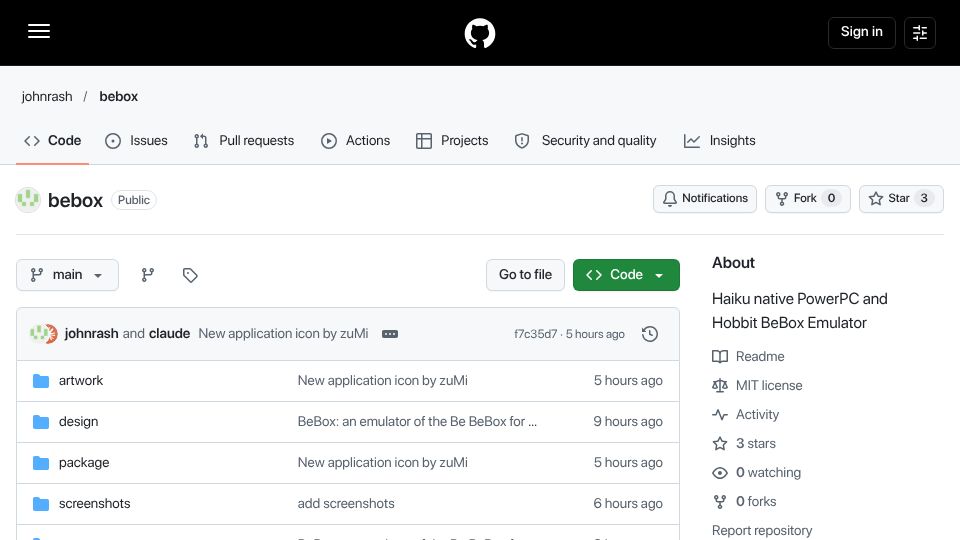Open appearance settings sliders icon
Screen dimensions: 960x540
click(920, 32)
